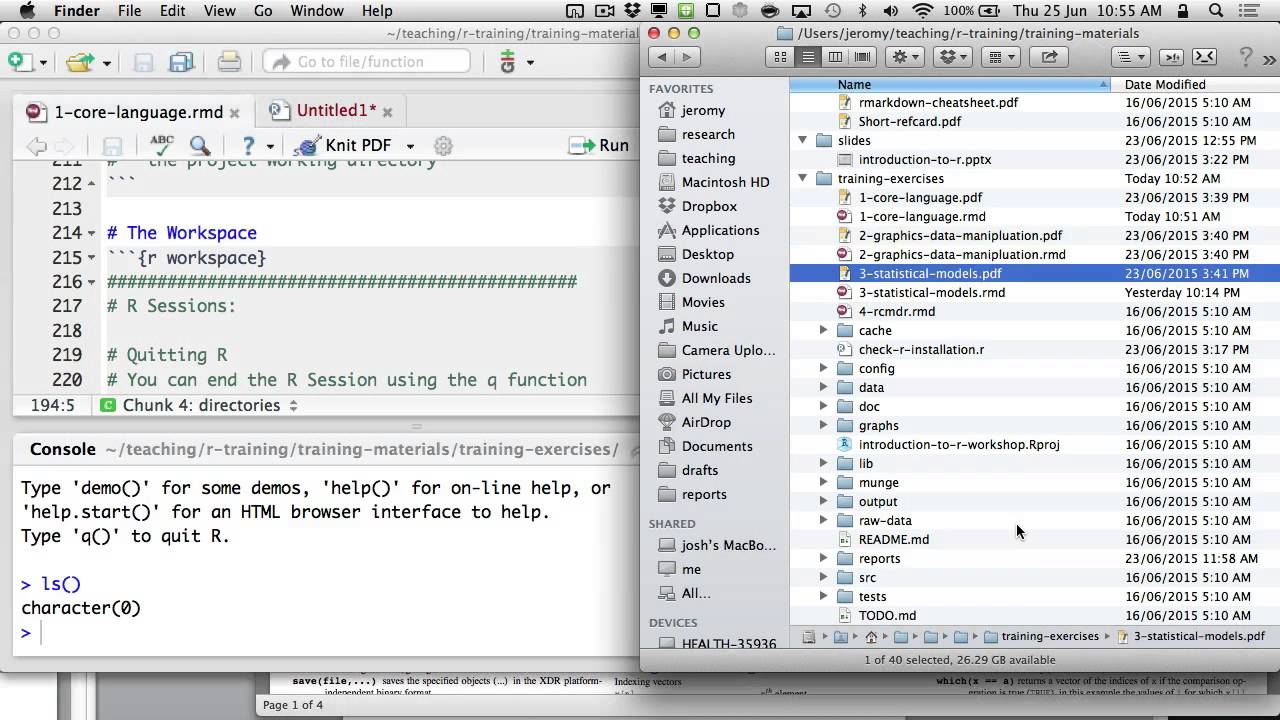Open the View menu
1280x720 pixels.
tap(219, 11)
